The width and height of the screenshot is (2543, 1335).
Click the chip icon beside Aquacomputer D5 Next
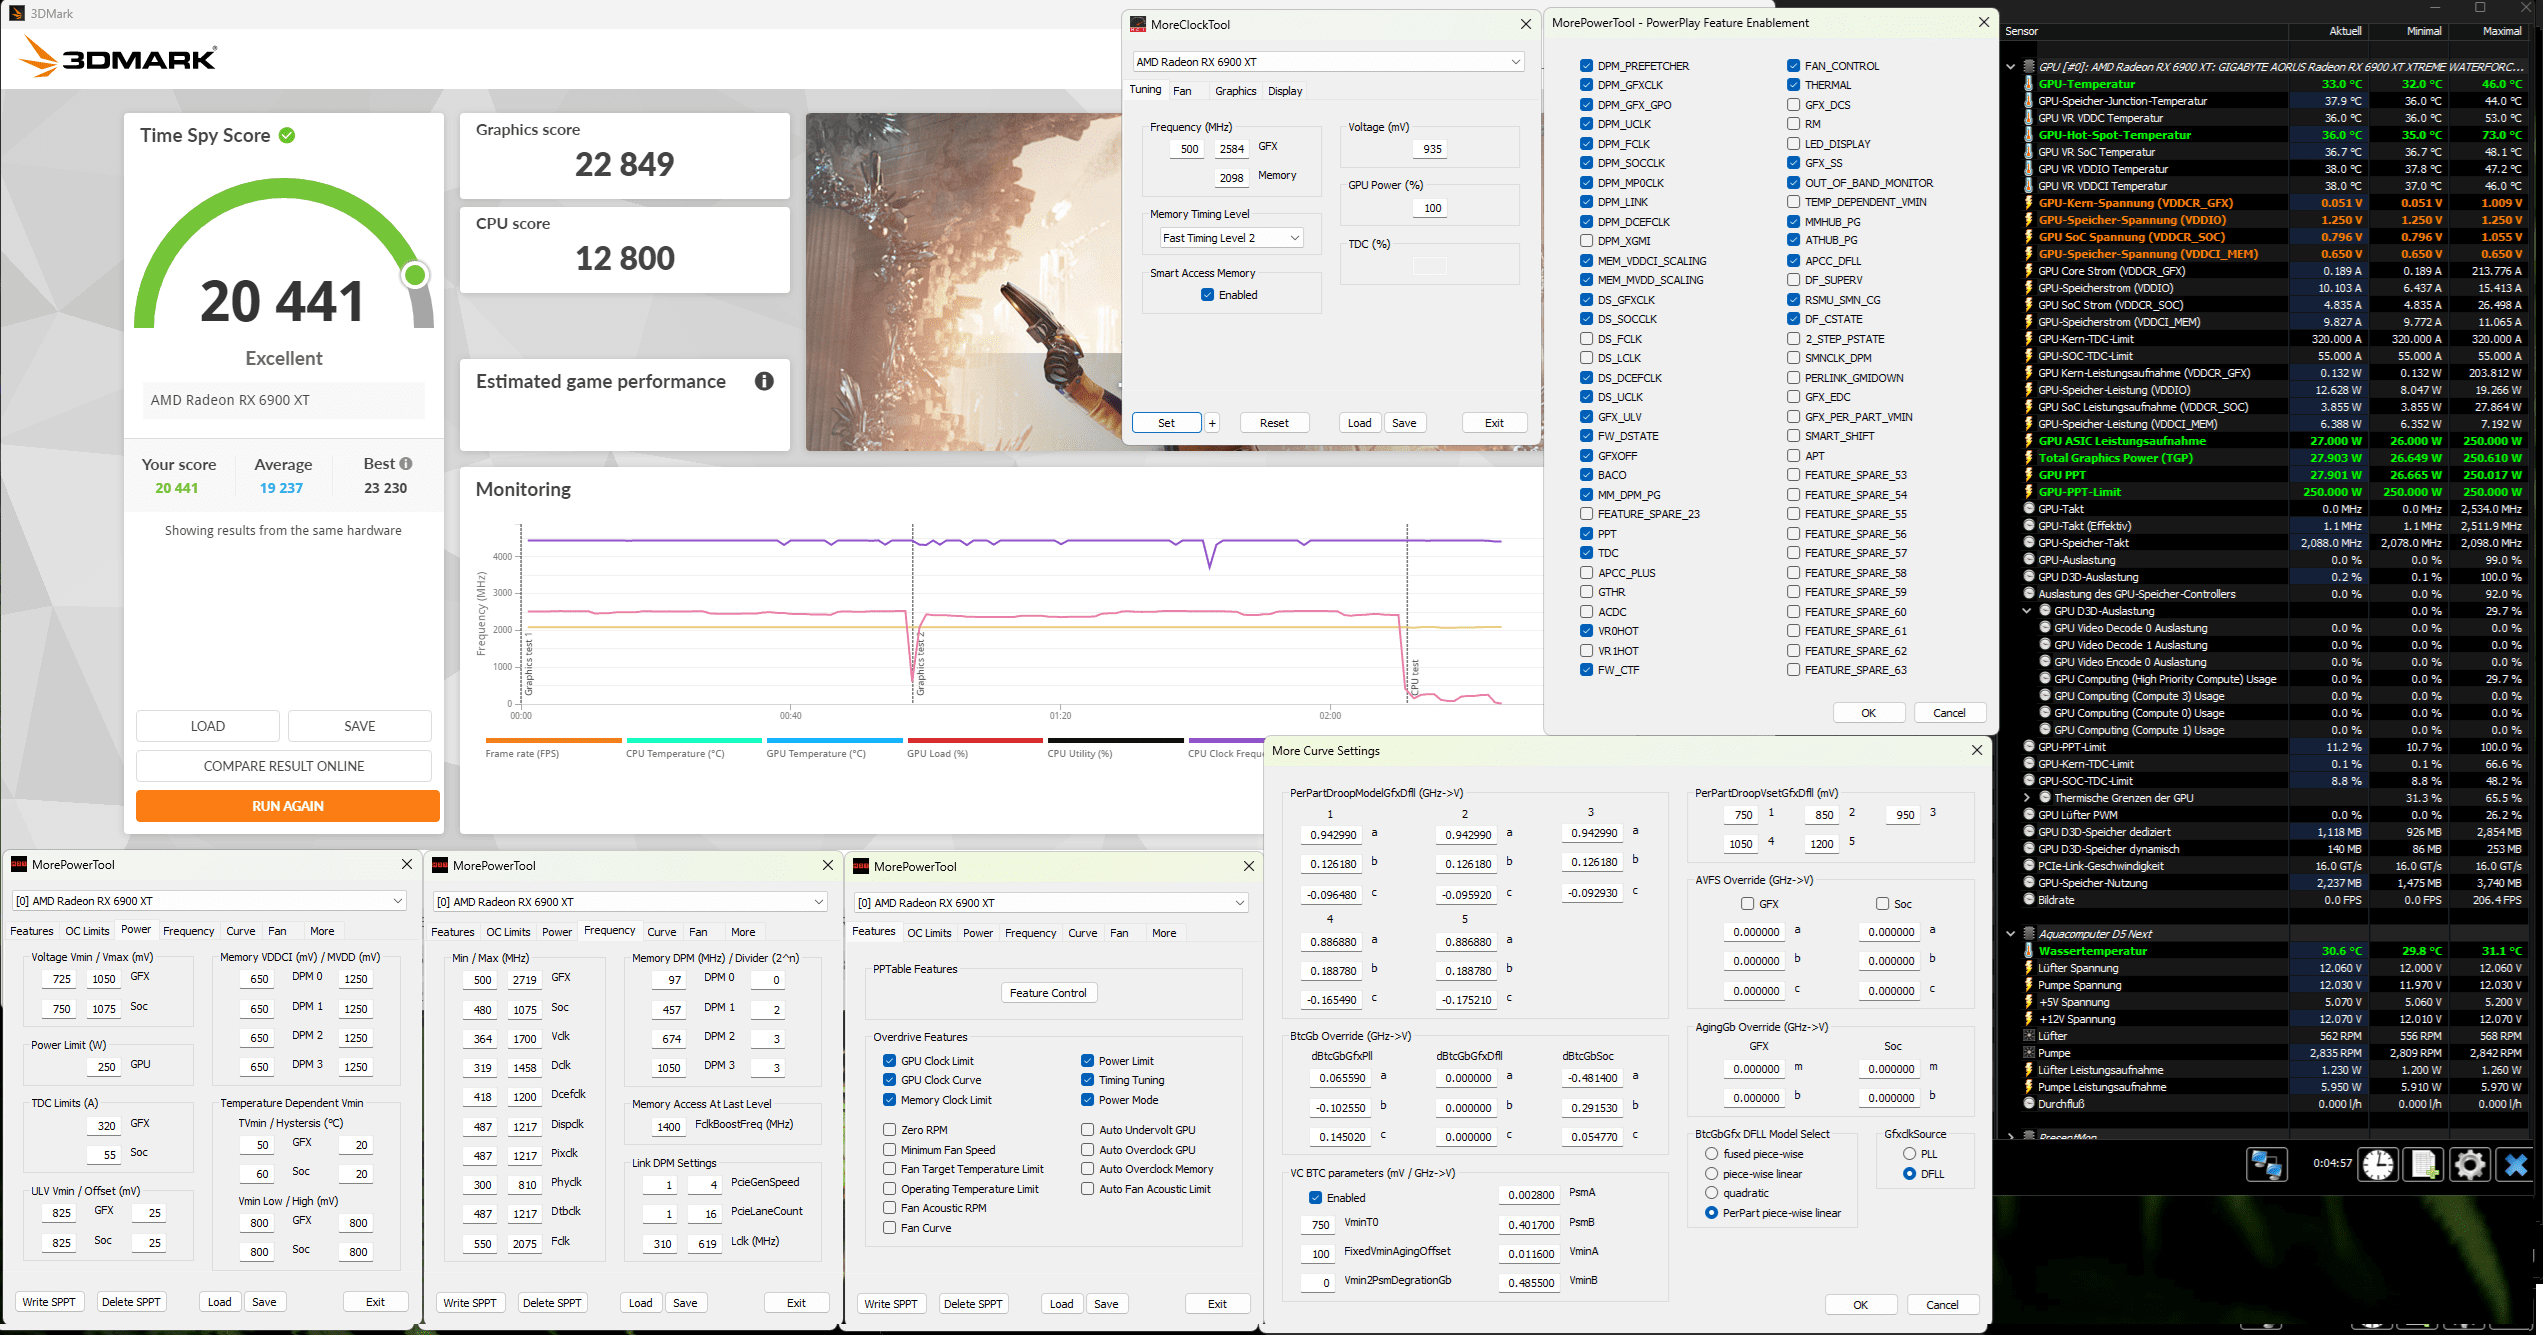click(2029, 934)
